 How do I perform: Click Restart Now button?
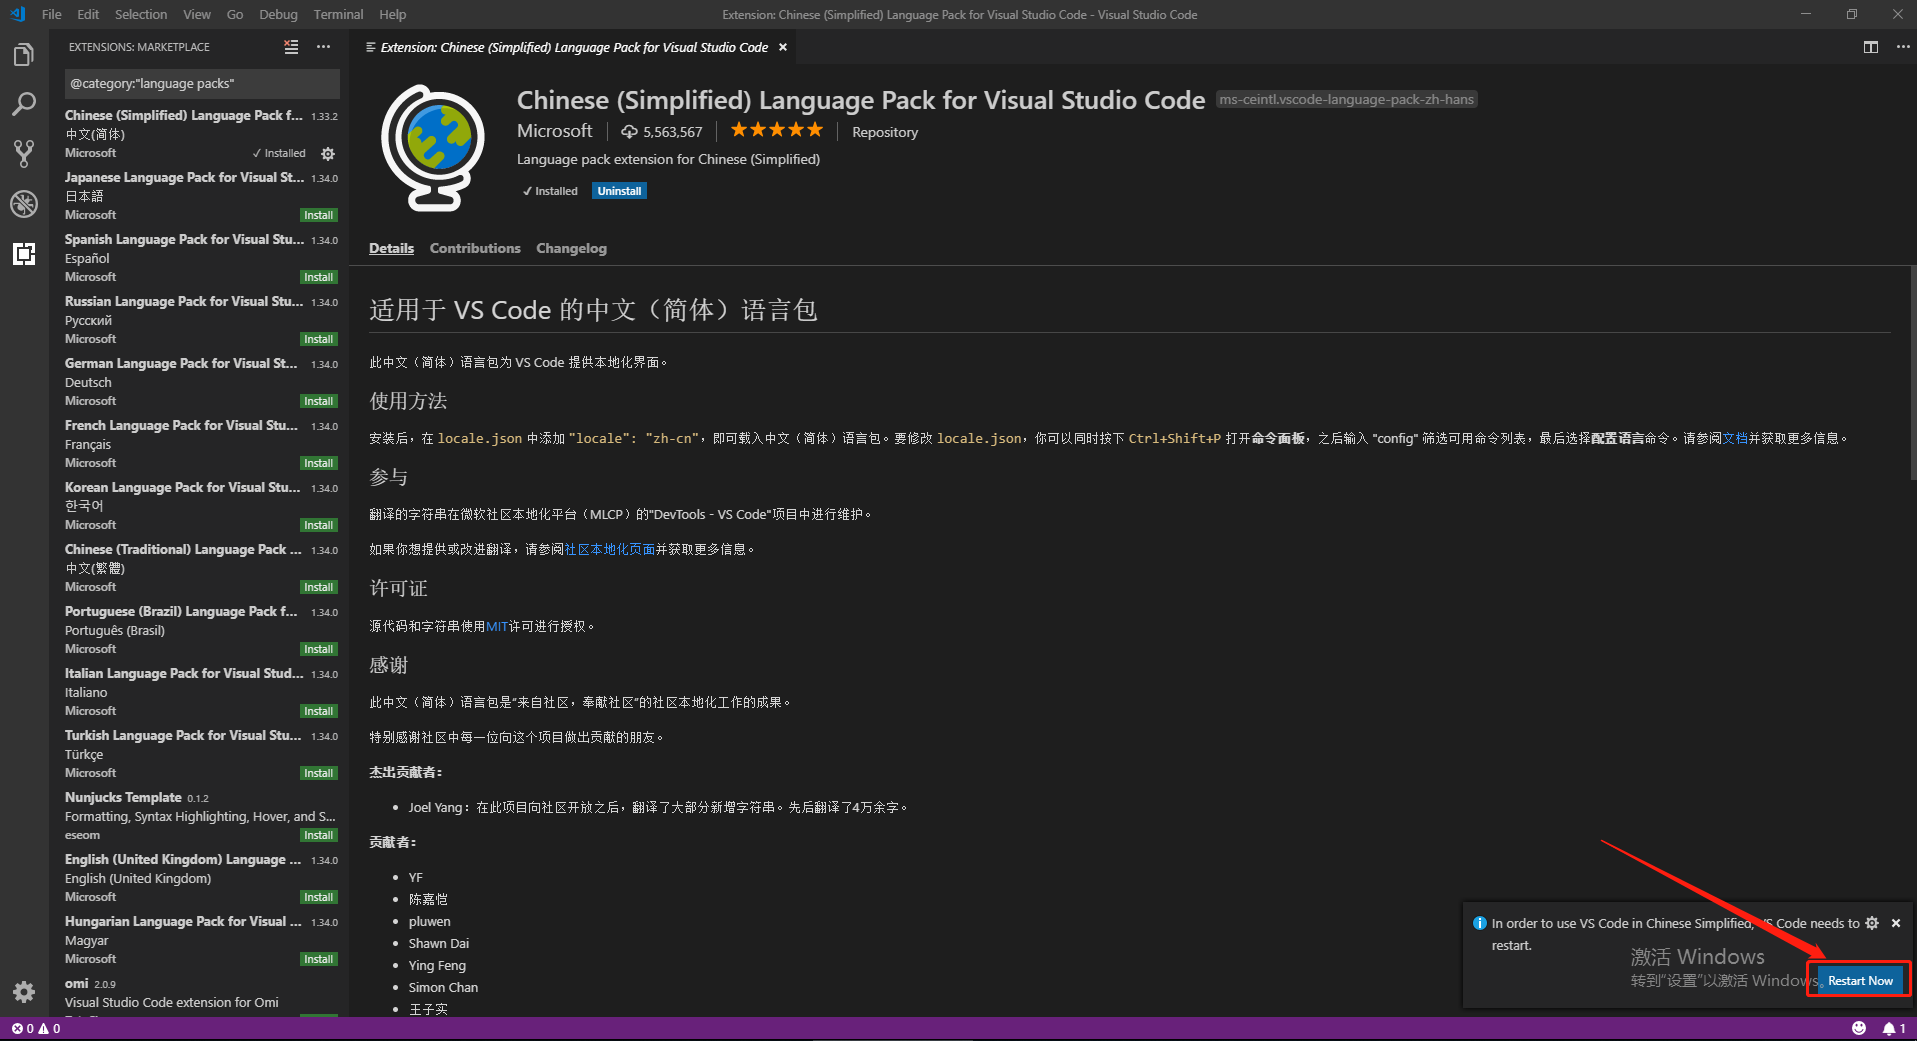tap(1860, 981)
